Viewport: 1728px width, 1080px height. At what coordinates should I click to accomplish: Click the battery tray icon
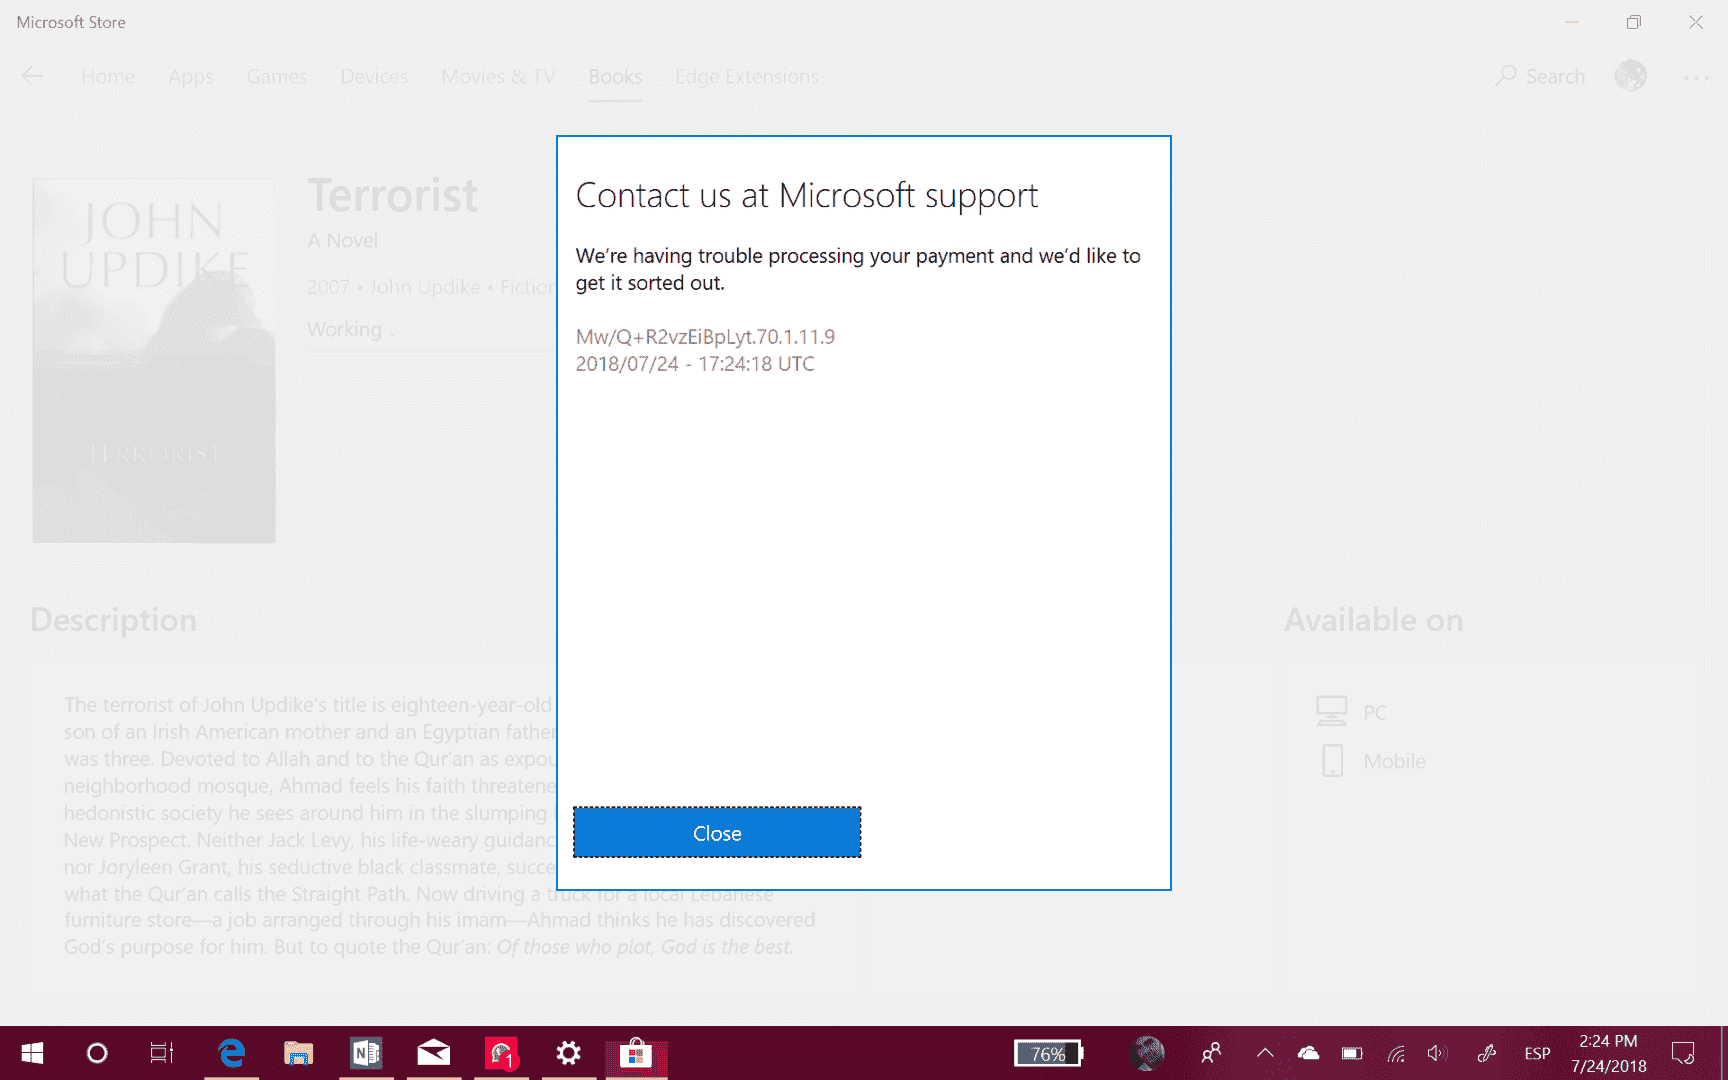tap(1352, 1053)
